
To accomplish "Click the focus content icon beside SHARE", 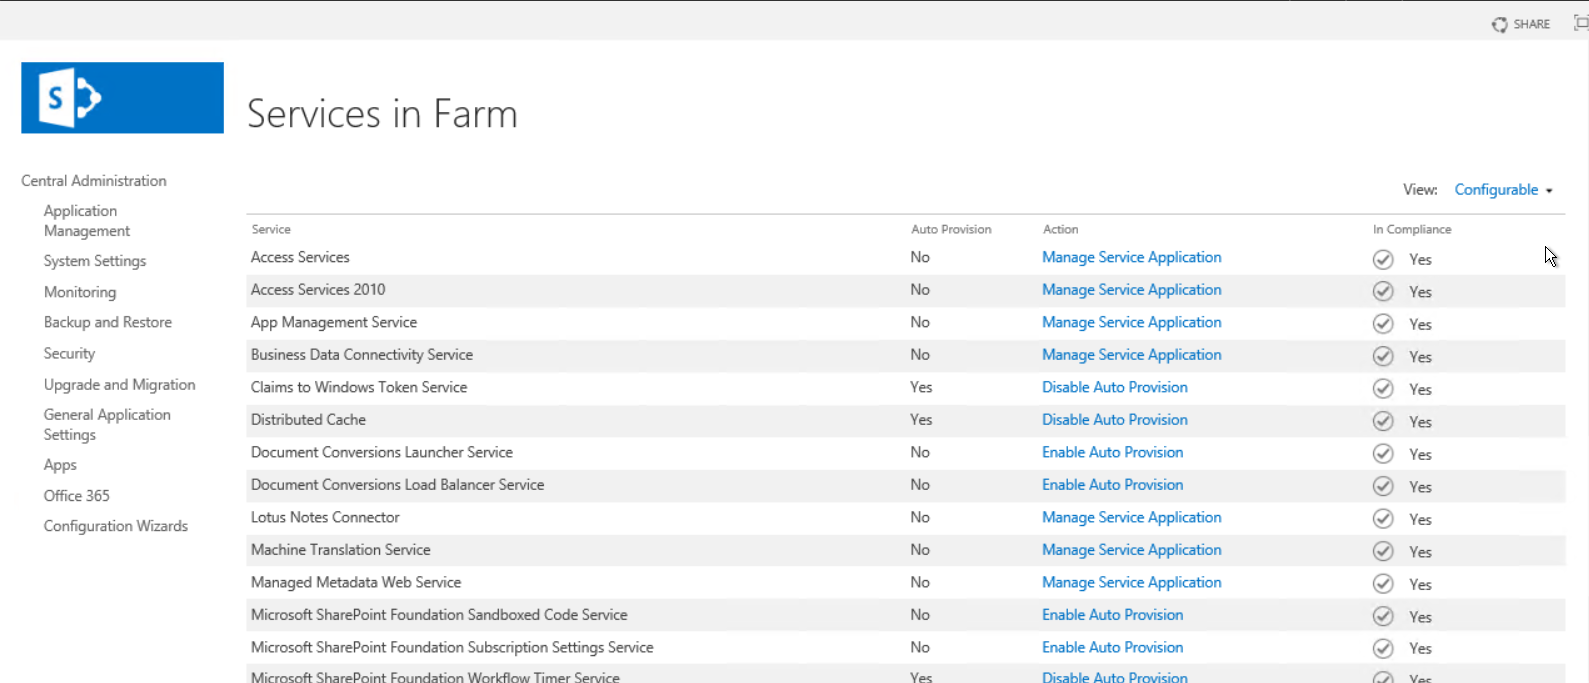I will tap(1581, 23).
